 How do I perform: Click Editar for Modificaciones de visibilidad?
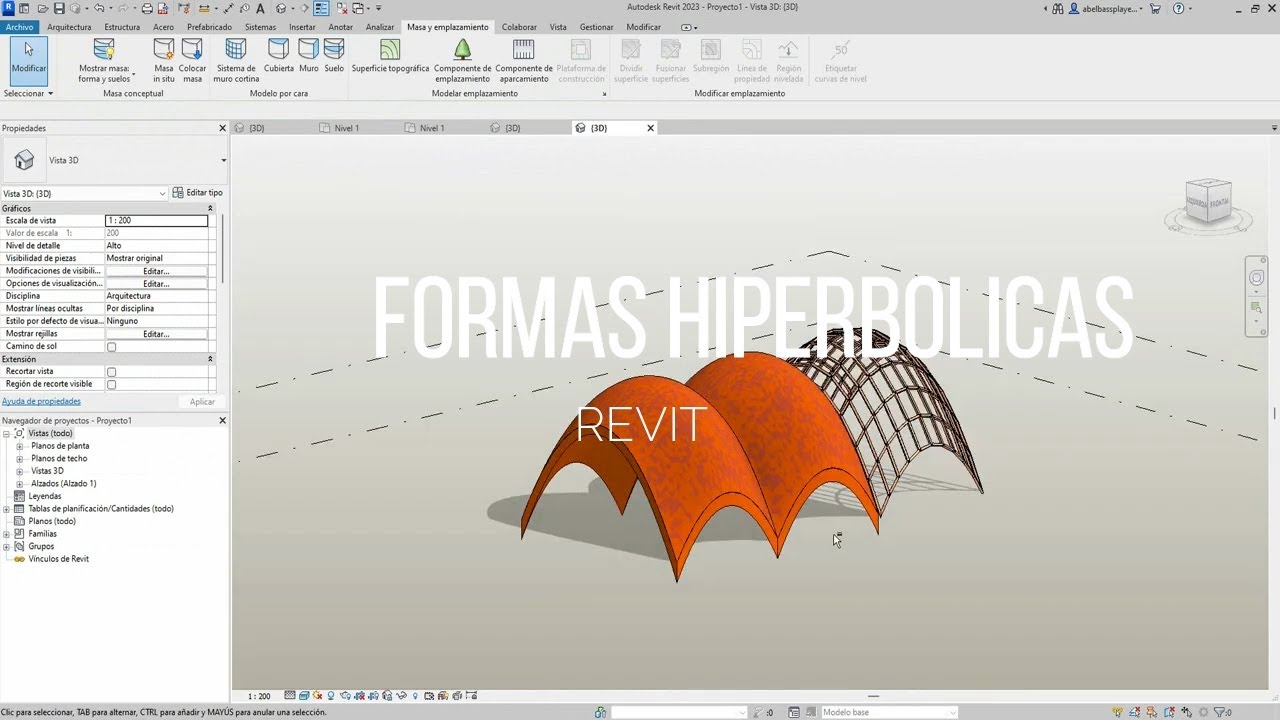(x=156, y=271)
